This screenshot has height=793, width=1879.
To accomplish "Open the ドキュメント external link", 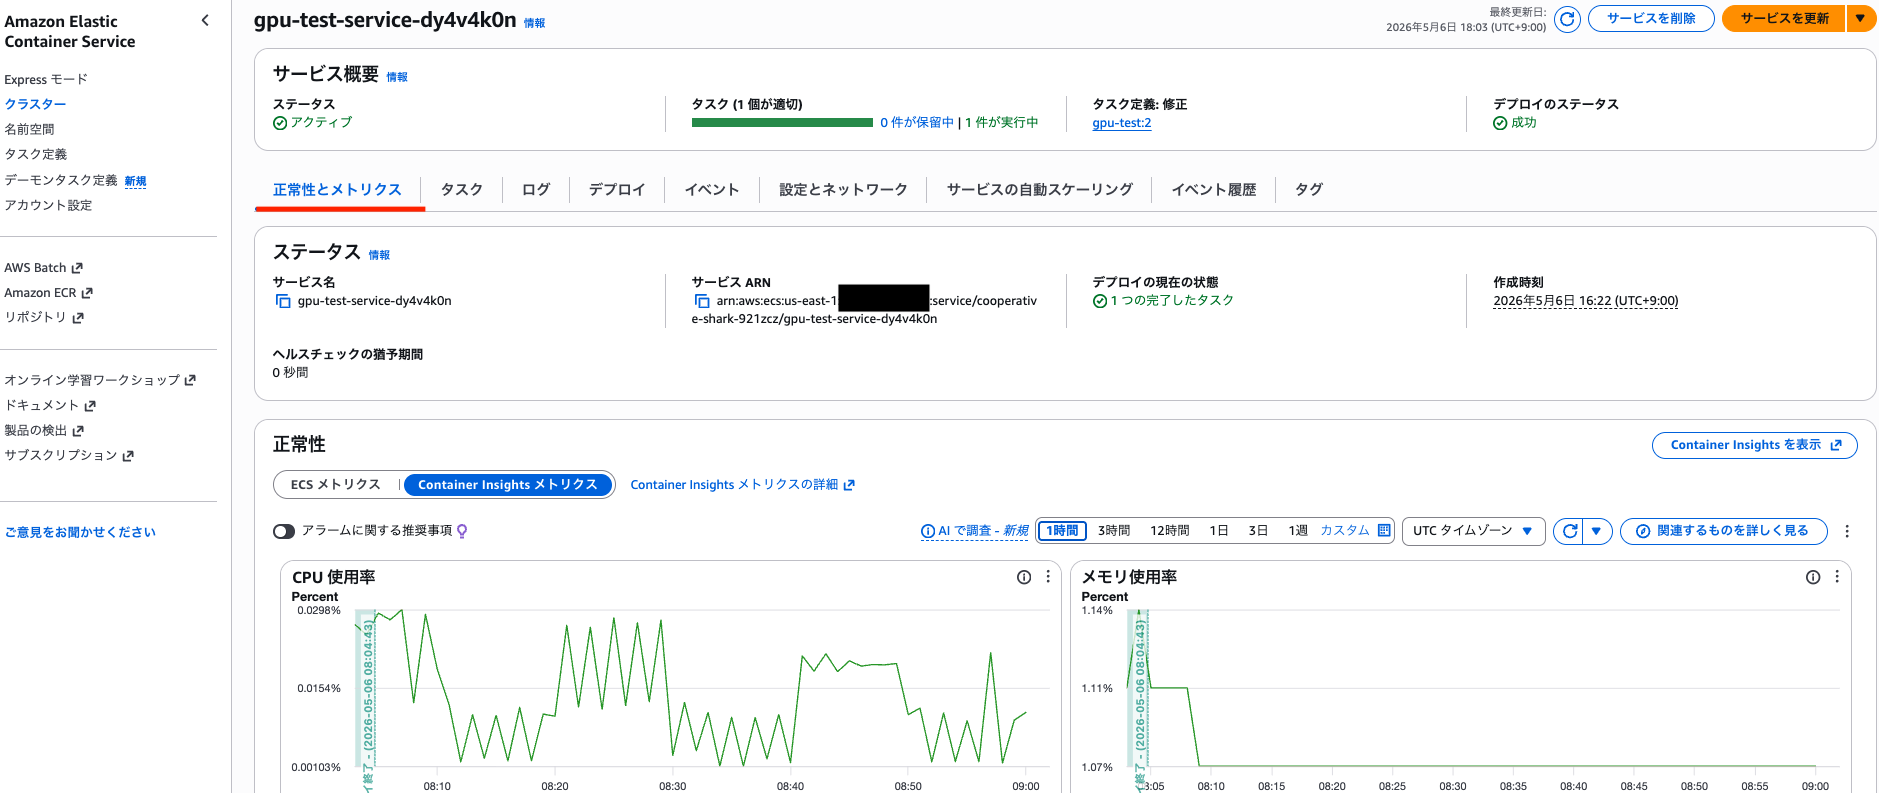I will tap(50, 405).
